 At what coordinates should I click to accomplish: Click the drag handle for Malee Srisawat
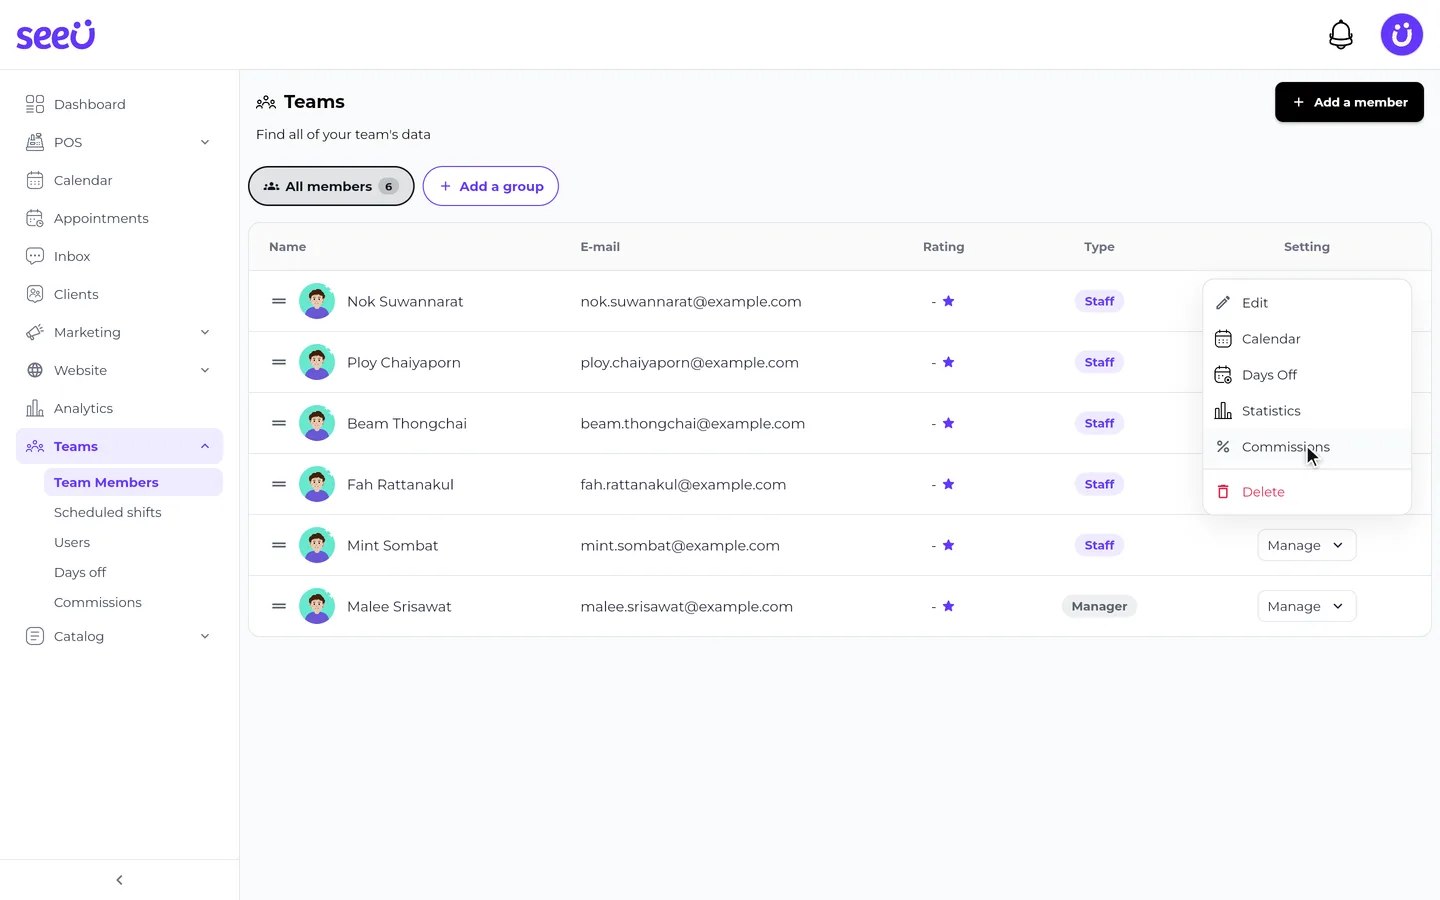click(x=279, y=606)
